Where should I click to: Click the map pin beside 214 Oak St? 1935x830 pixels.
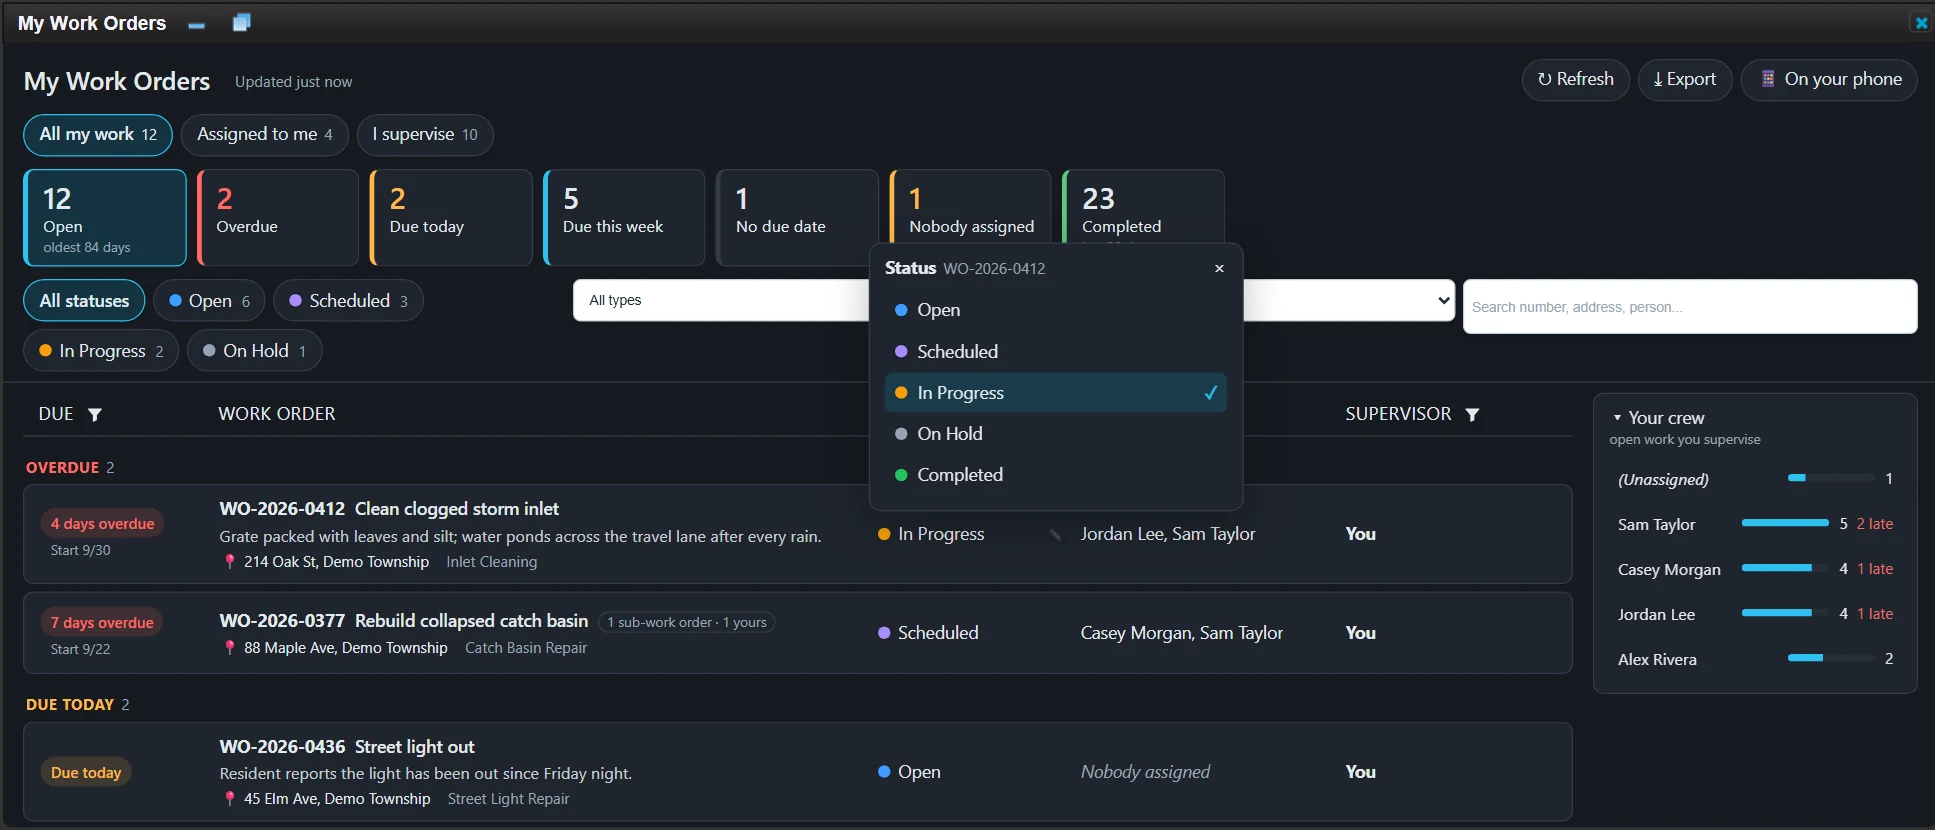pos(230,562)
